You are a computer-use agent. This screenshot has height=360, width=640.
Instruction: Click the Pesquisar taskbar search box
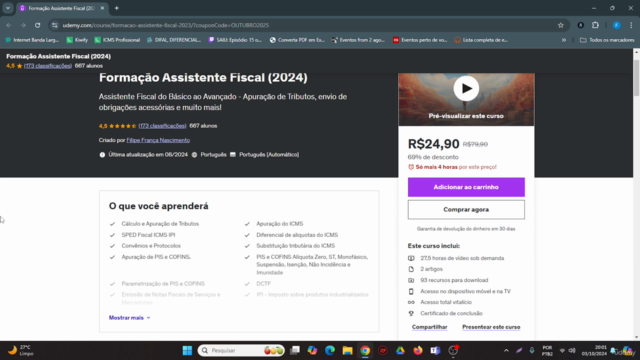coord(241,350)
